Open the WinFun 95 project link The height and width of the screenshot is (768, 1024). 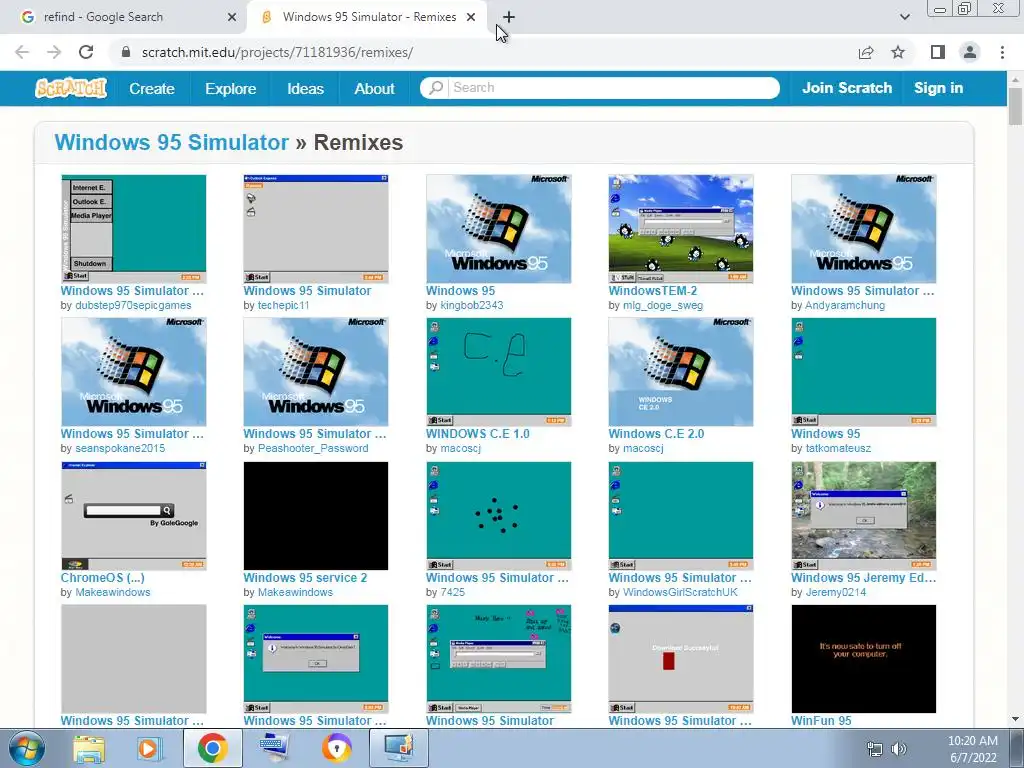point(822,721)
